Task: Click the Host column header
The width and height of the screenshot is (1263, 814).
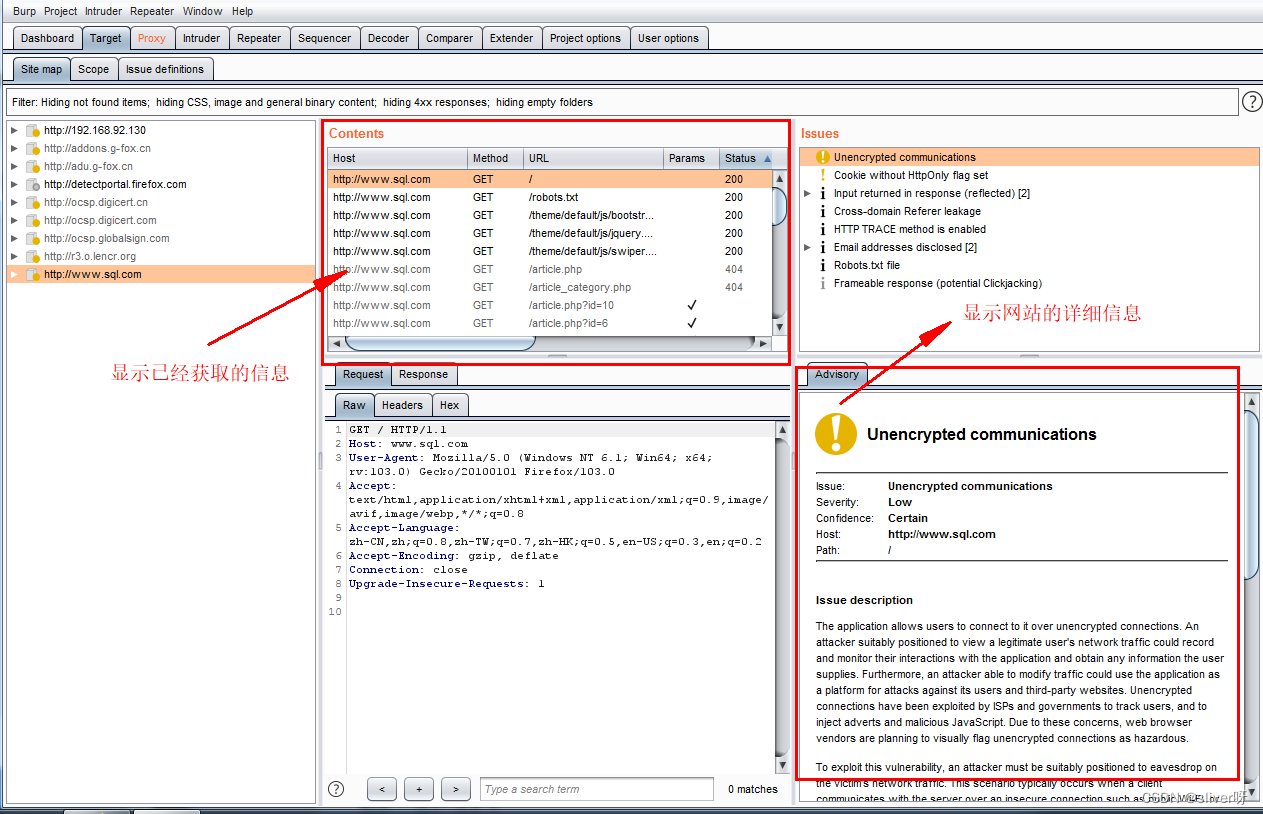Action: point(398,158)
